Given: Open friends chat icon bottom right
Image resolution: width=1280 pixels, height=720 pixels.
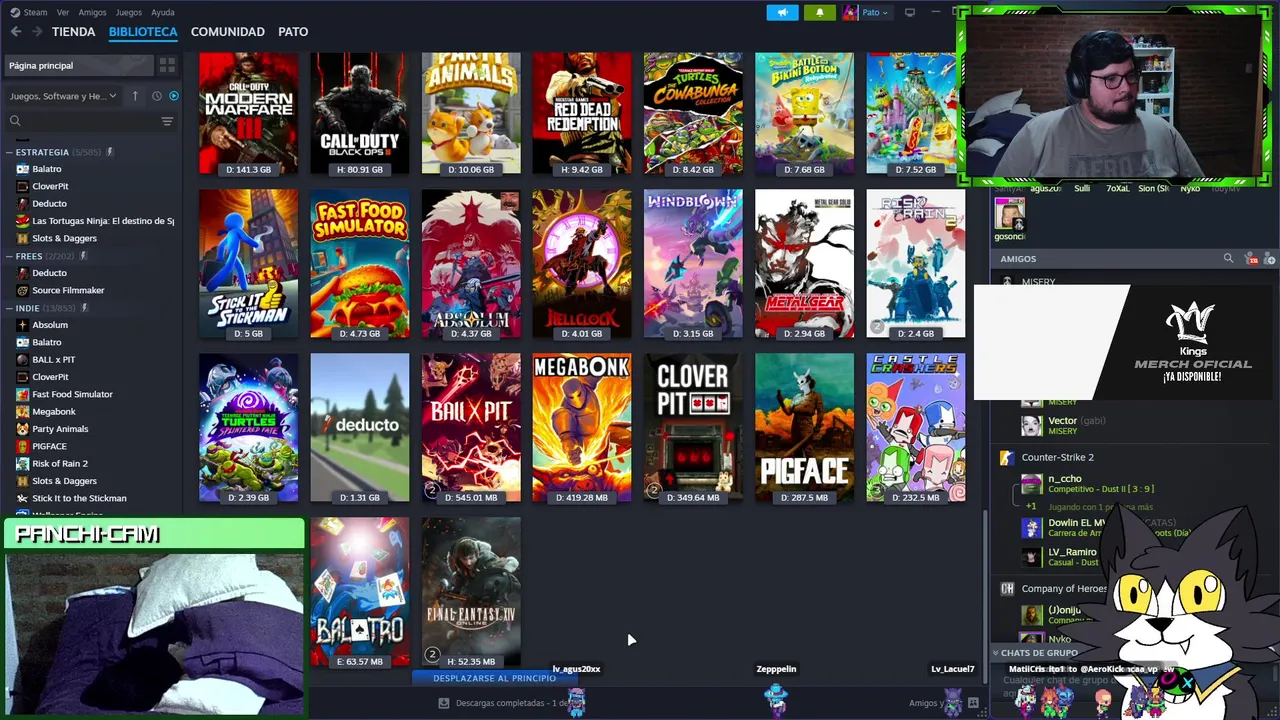Looking at the screenshot, I should tap(973, 703).
